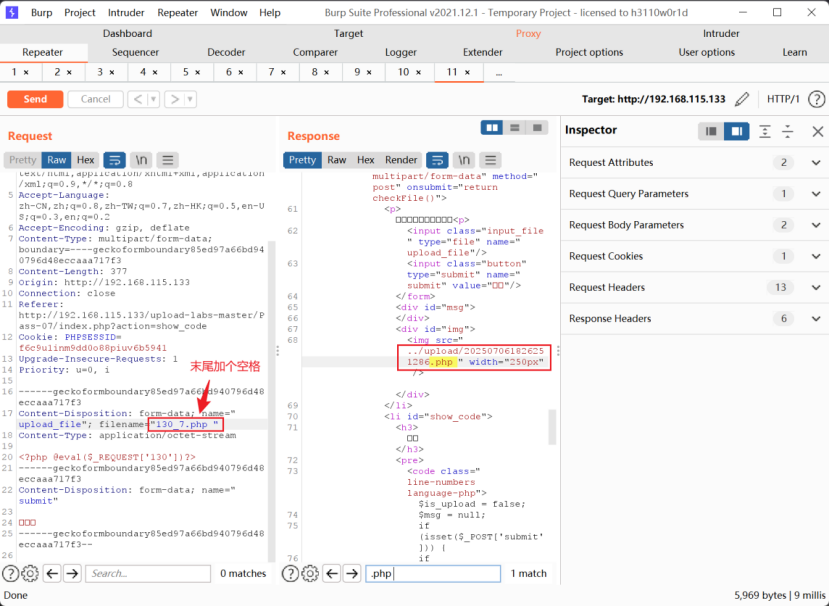
Task: Switch to the Decoder tab
Action: (x=226, y=52)
